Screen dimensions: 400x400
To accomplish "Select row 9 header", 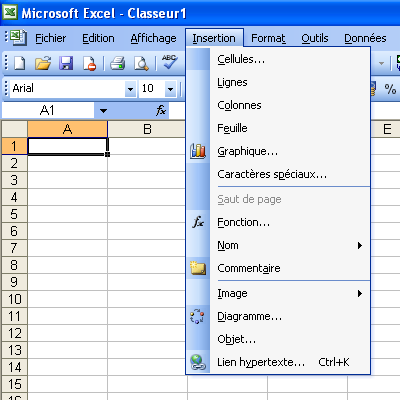I will coord(14,282).
